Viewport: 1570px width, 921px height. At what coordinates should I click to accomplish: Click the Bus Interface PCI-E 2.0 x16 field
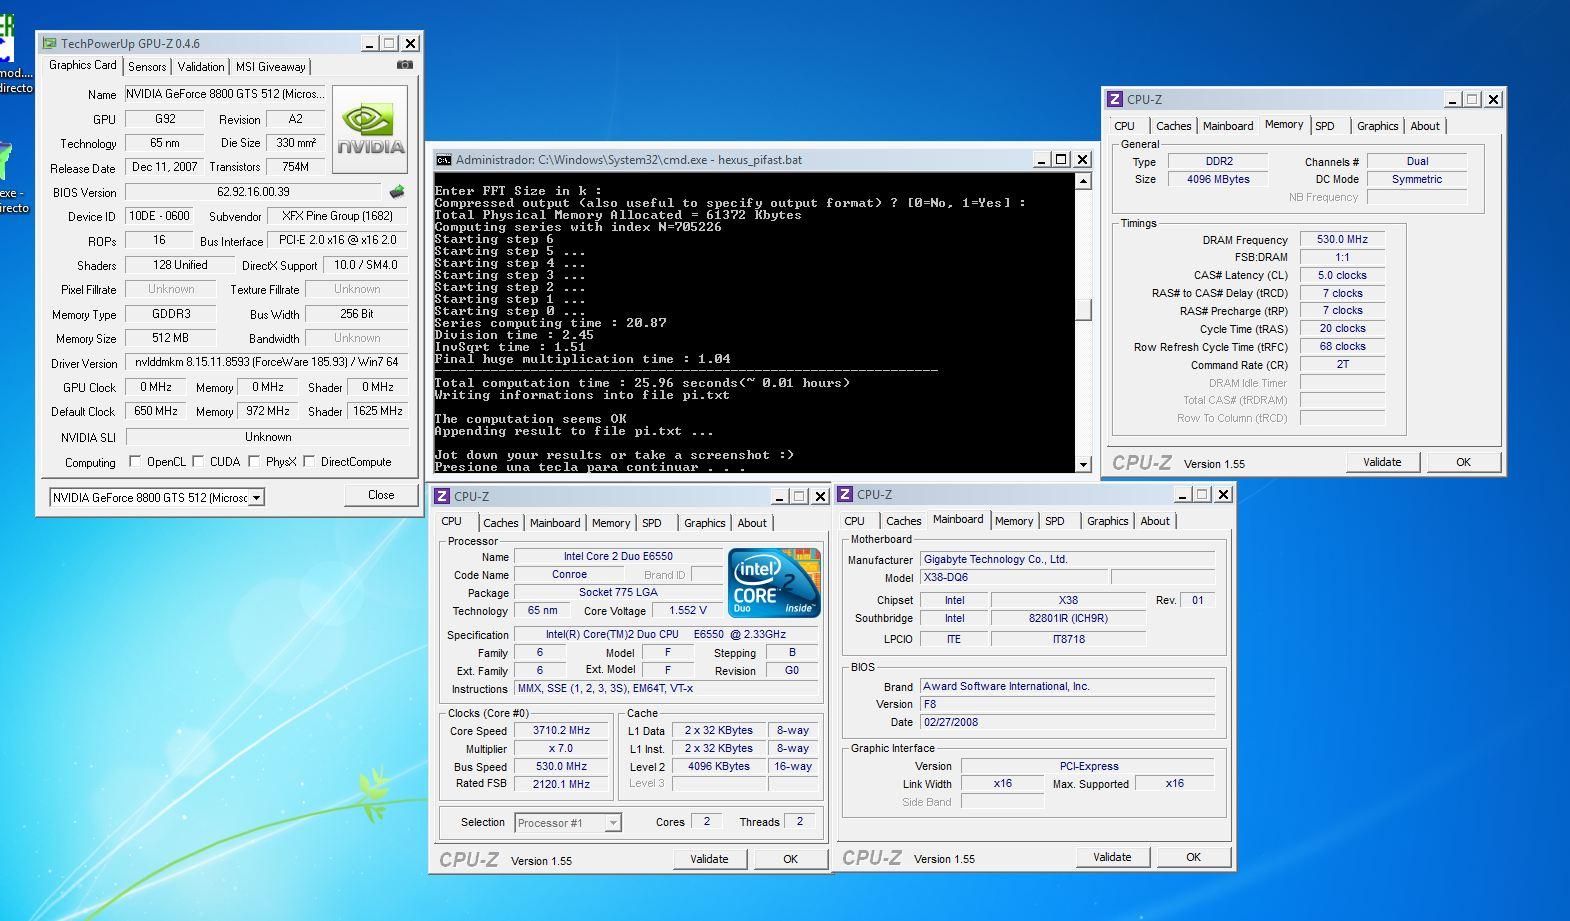[338, 240]
